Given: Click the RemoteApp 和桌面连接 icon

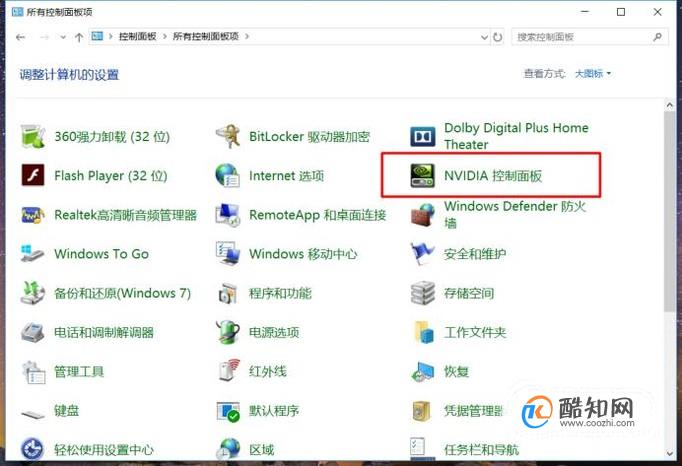Looking at the screenshot, I should (228, 215).
